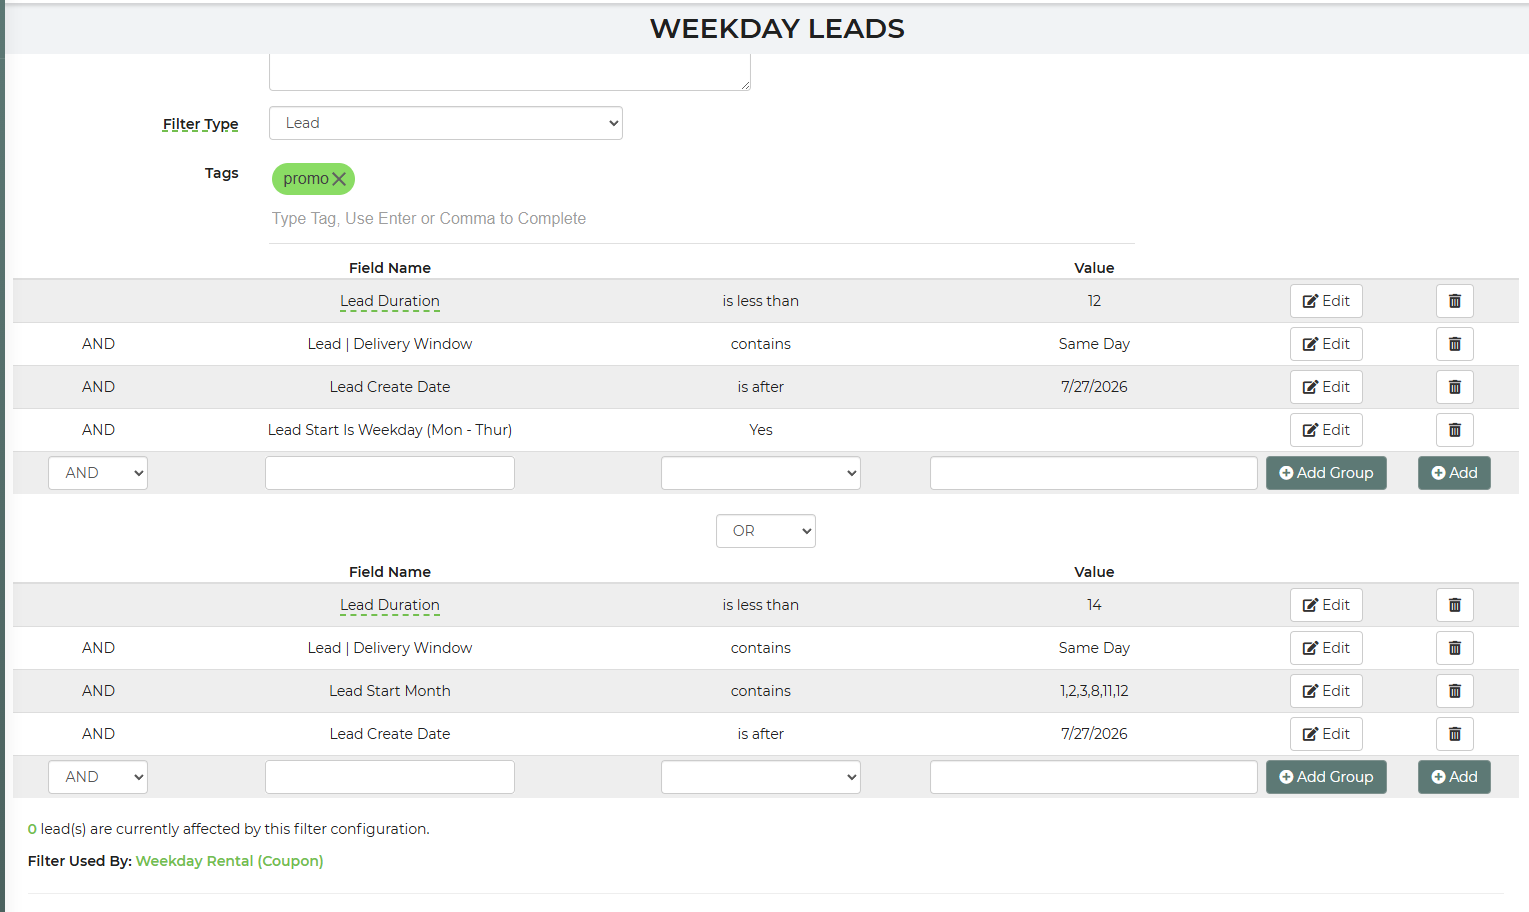
Task: Click the WEEKDAY LEADS heading
Action: 777,29
